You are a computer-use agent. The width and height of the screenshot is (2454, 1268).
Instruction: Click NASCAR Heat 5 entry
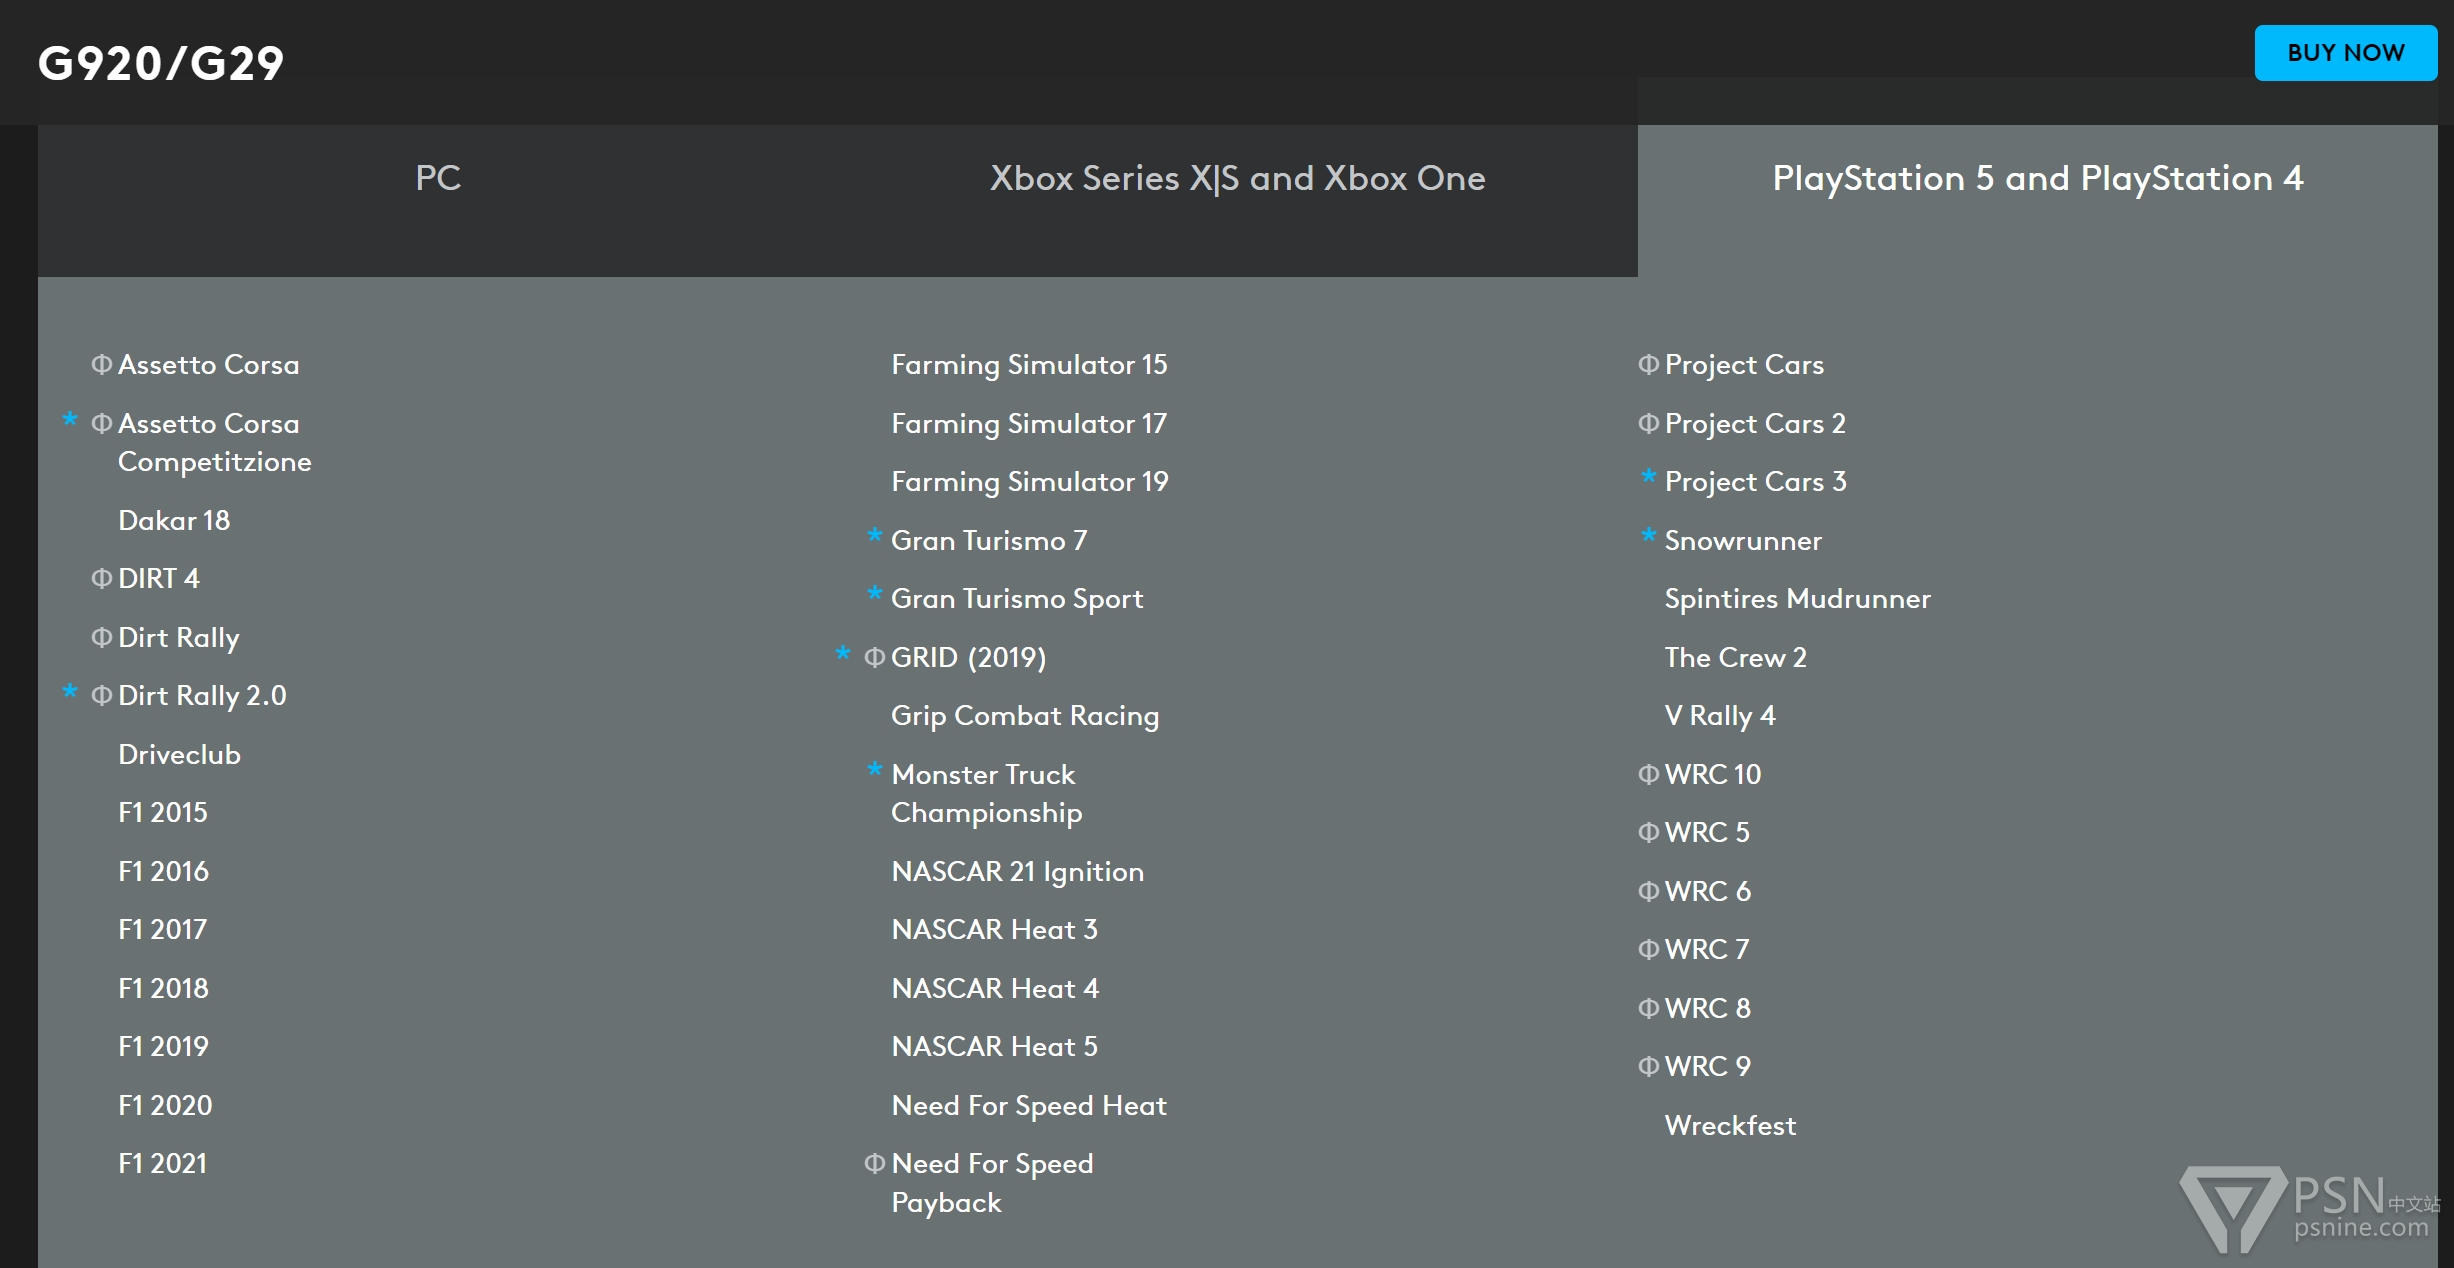point(995,1047)
